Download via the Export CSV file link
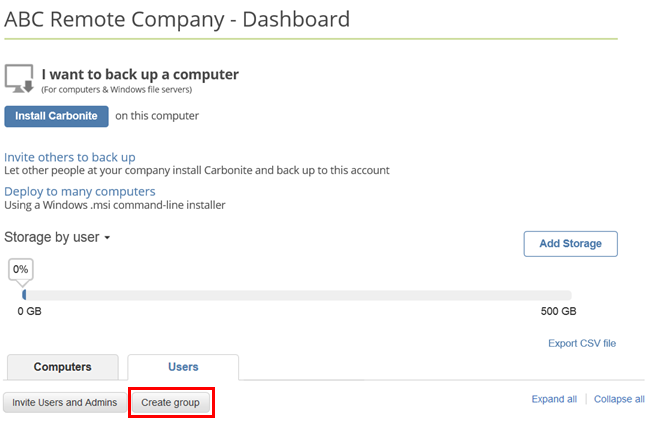Image resolution: width=650 pixels, height=421 pixels. (582, 343)
